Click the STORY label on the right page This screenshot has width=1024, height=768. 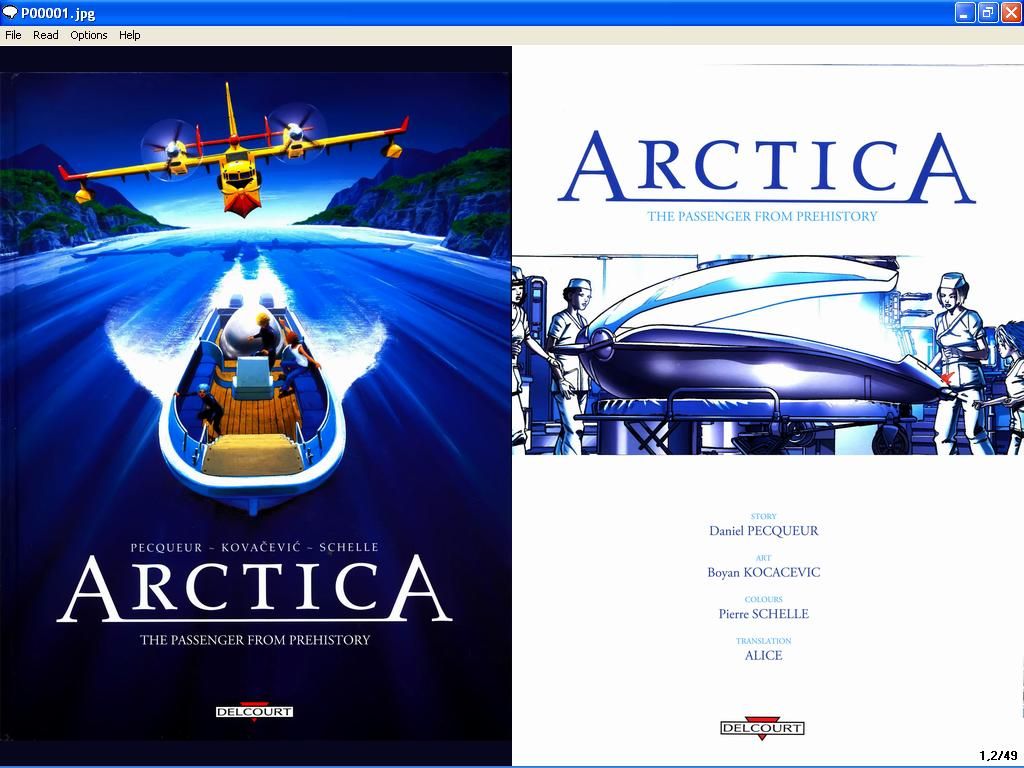[x=763, y=517]
